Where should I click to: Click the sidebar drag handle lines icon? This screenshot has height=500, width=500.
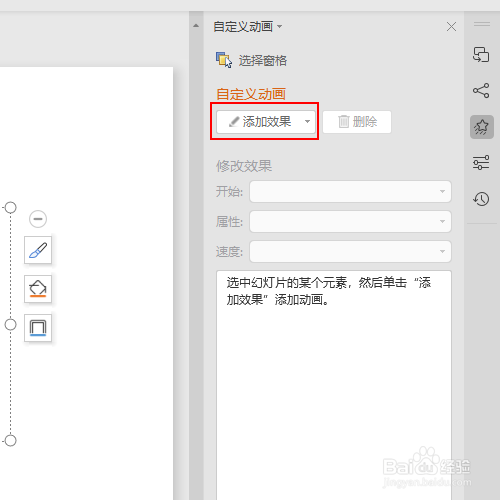tap(482, 24)
